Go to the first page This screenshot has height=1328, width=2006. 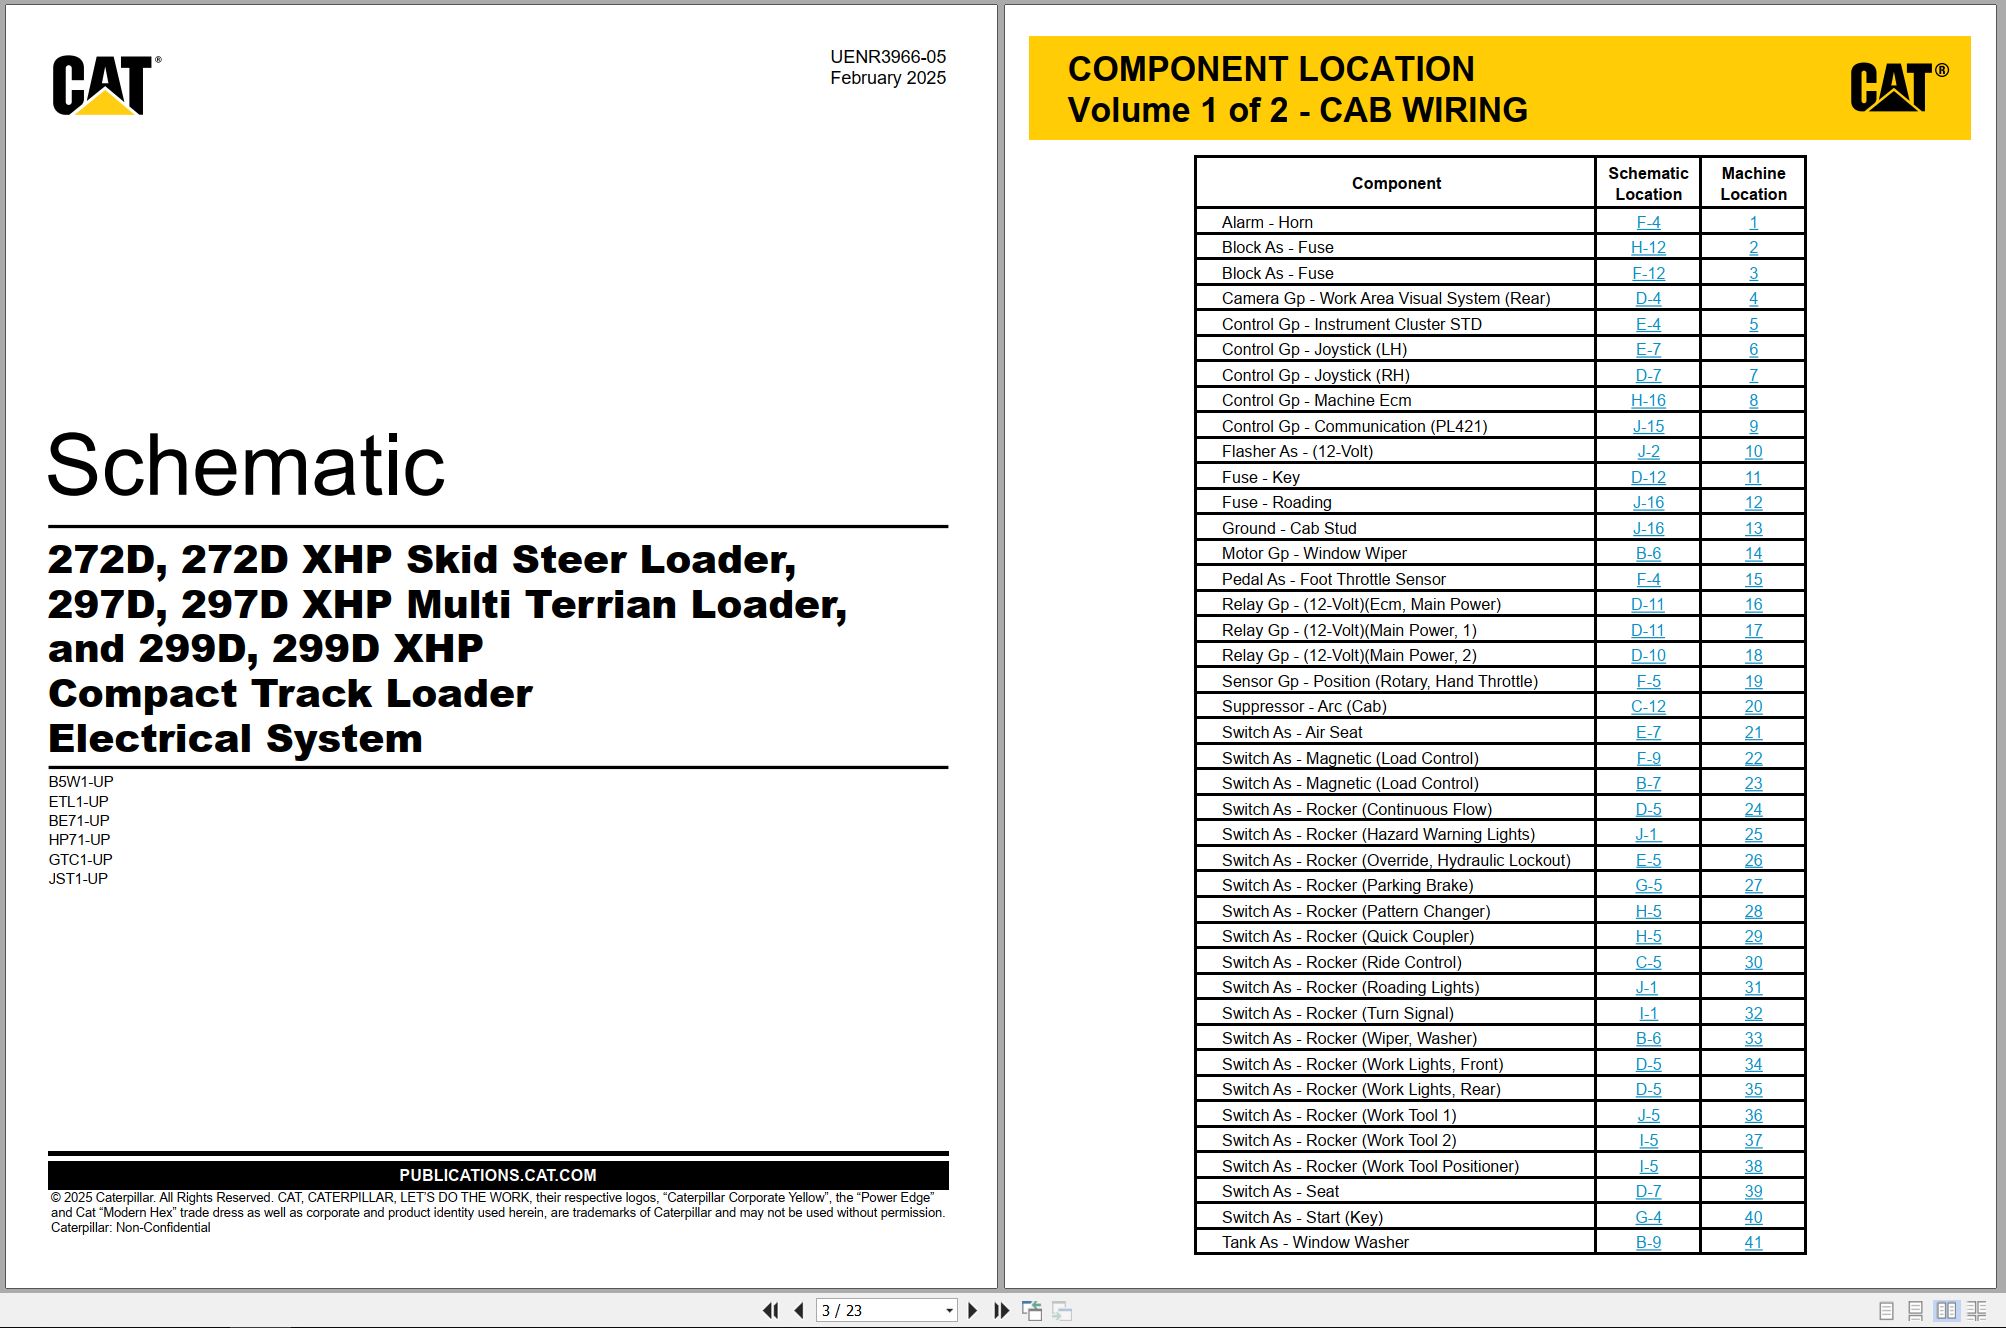(770, 1310)
